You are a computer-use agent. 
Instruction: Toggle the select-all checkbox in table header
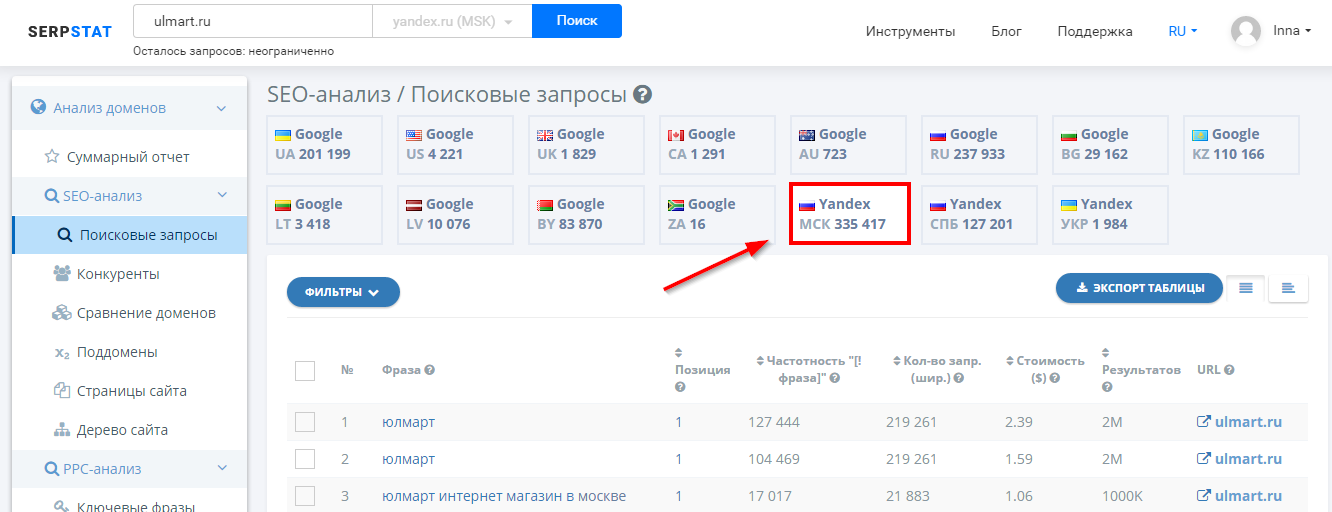305,371
